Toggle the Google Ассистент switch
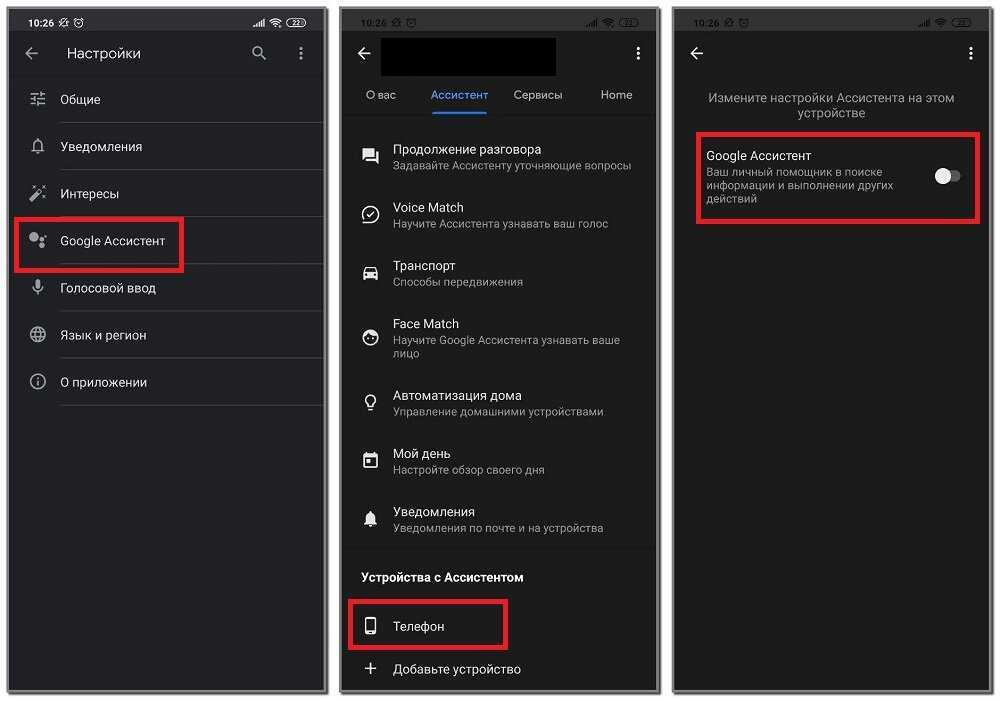The height and width of the screenshot is (701, 1000). (x=947, y=176)
